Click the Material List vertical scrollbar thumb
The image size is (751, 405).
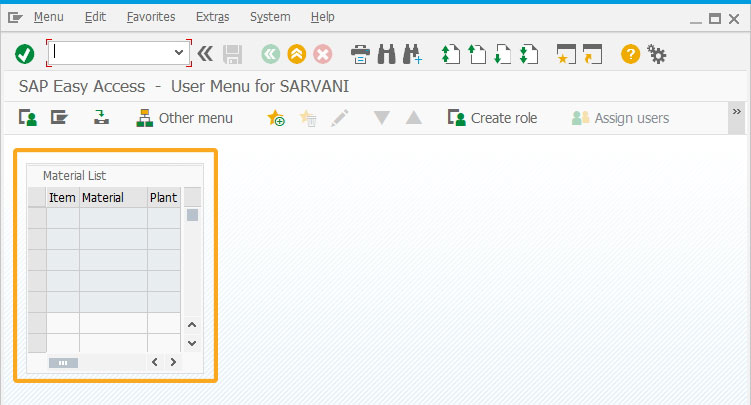[192, 215]
